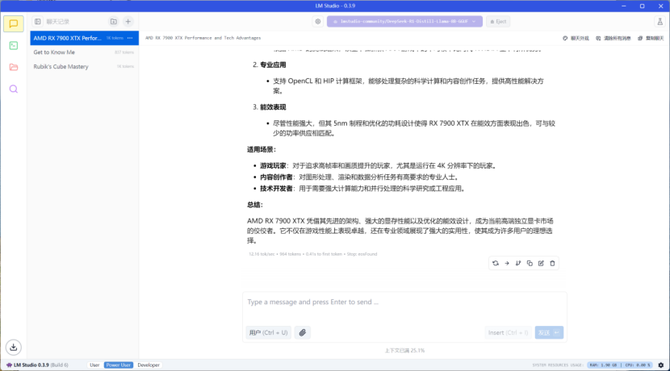Viewport: 670px width, 371px height.
Task: Delete the assistant message
Action: (552, 263)
